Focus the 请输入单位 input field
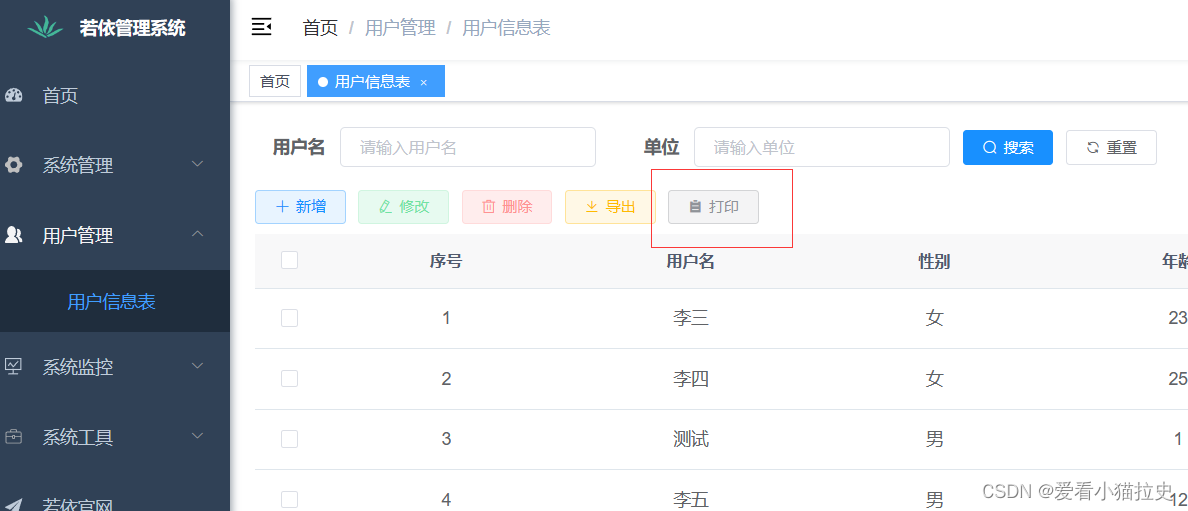 (x=822, y=147)
